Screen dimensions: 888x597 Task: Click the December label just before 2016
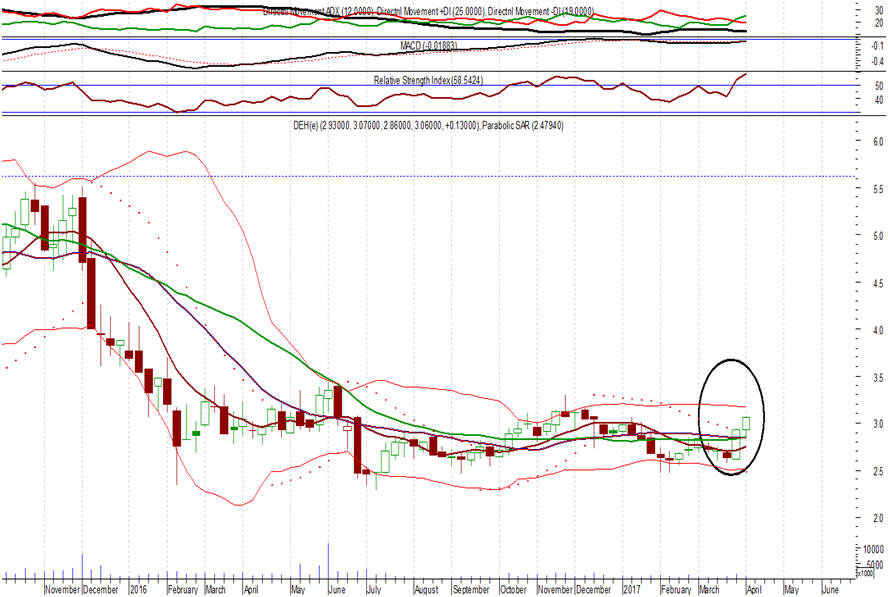coord(101,590)
